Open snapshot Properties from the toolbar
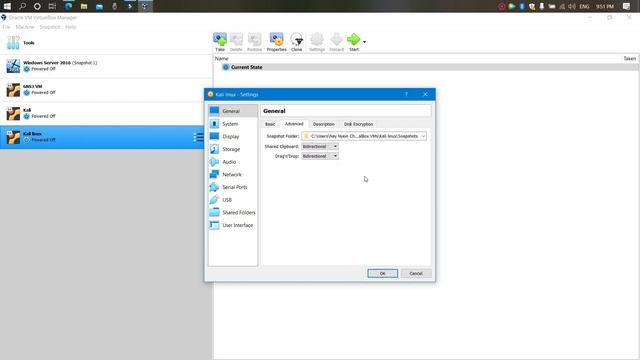Image resolution: width=640 pixels, height=360 pixels. coord(276,42)
